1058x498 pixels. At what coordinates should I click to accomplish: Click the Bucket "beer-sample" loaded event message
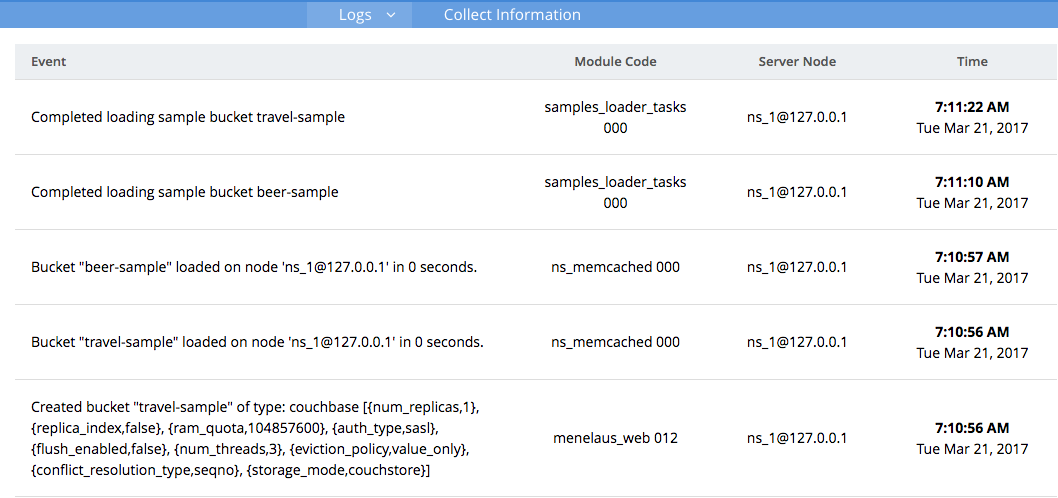pos(254,267)
